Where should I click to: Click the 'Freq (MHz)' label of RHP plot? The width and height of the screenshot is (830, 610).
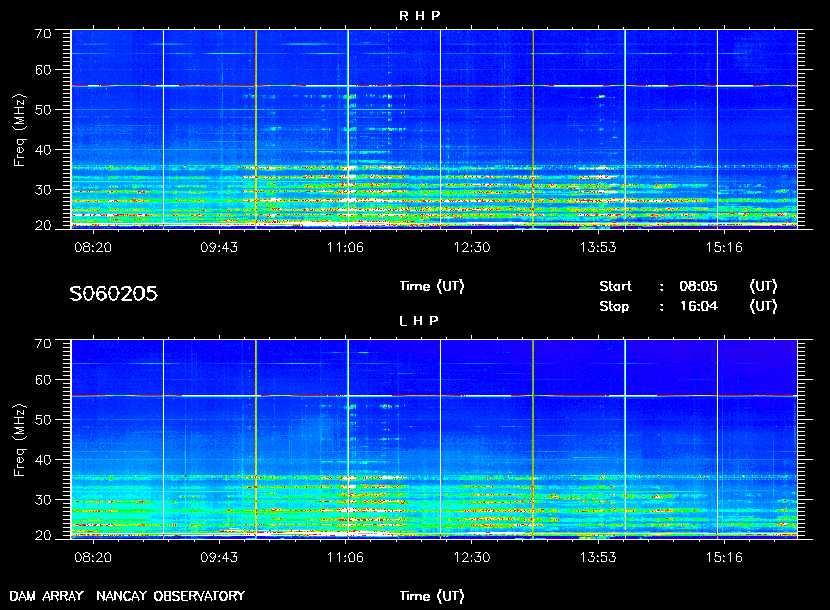(19, 130)
